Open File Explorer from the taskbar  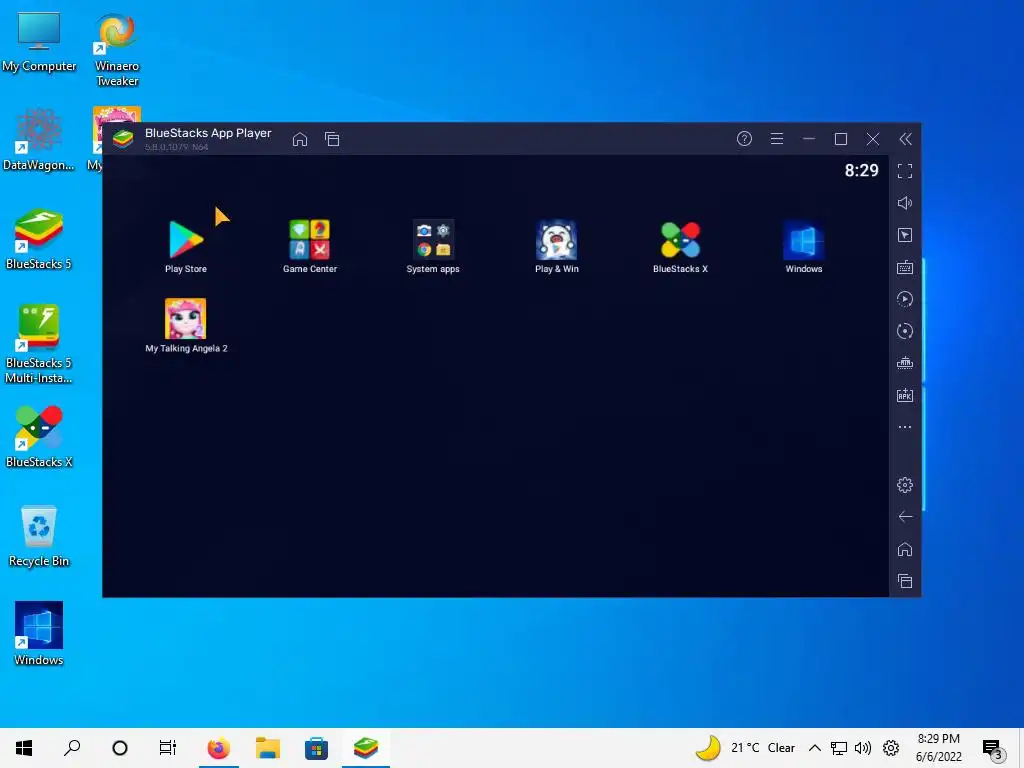point(267,748)
